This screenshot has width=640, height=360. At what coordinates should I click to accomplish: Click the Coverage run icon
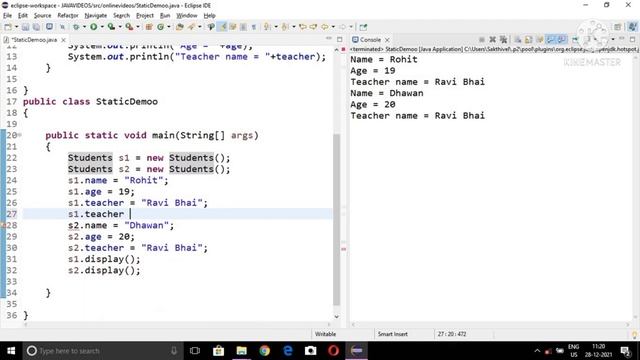pyautogui.click(x=111, y=27)
